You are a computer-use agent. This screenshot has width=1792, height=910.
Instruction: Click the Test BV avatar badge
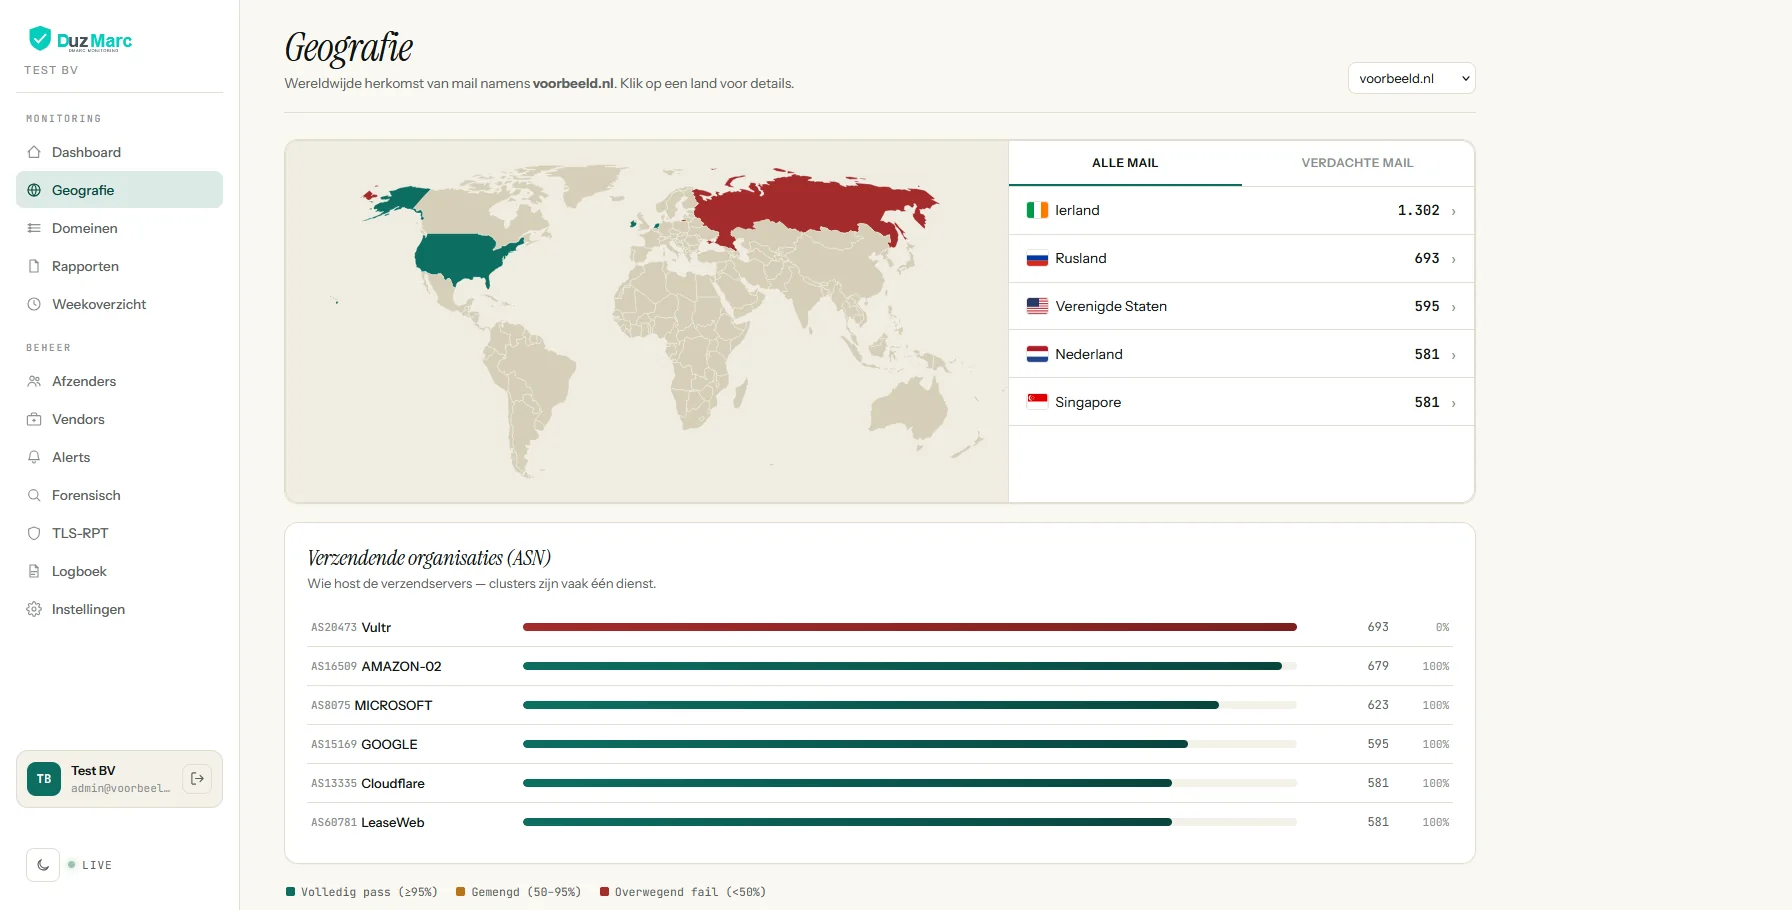tap(44, 779)
